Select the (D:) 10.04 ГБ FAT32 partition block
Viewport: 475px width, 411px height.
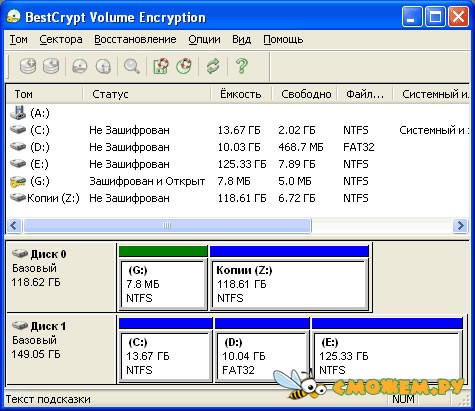tap(262, 356)
